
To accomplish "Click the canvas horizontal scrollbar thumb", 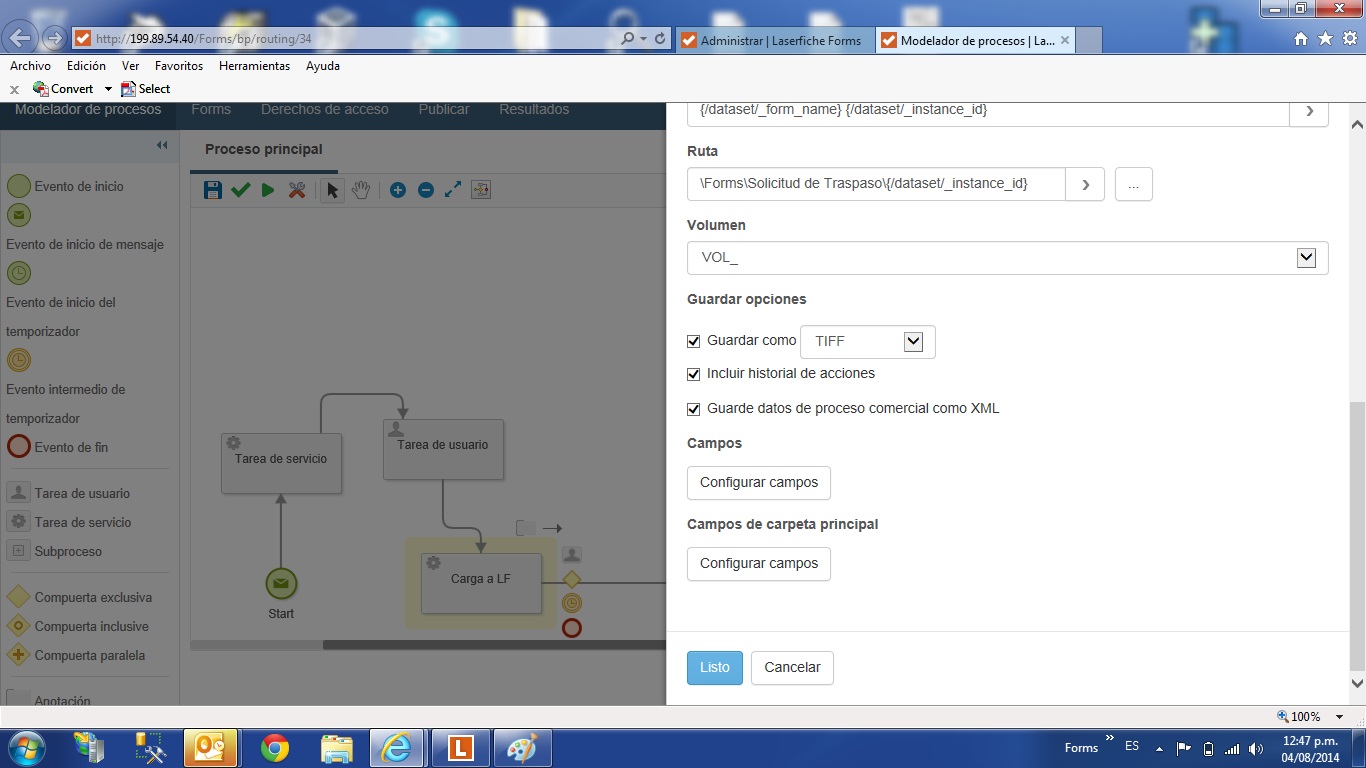I will [x=494, y=645].
